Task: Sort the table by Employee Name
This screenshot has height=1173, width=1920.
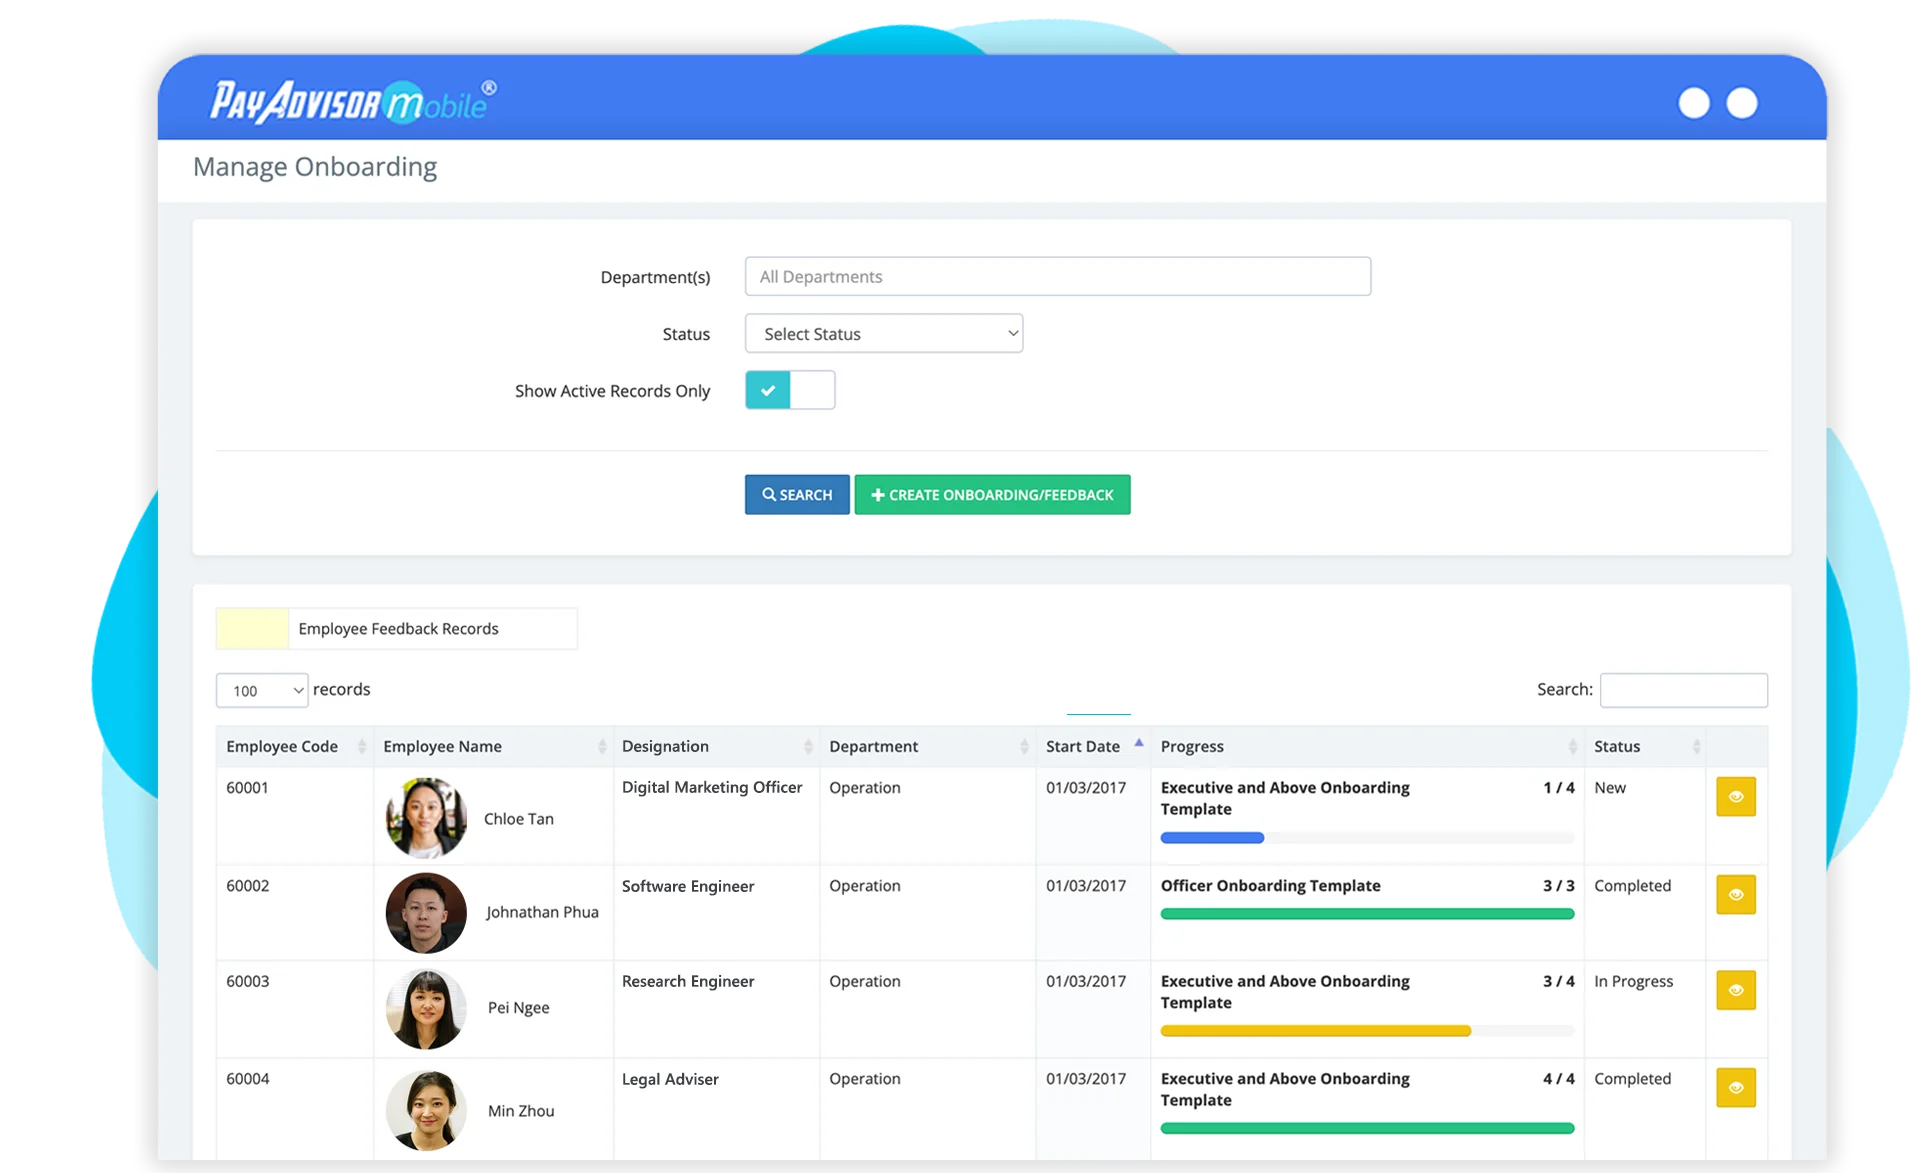Action: (x=602, y=746)
